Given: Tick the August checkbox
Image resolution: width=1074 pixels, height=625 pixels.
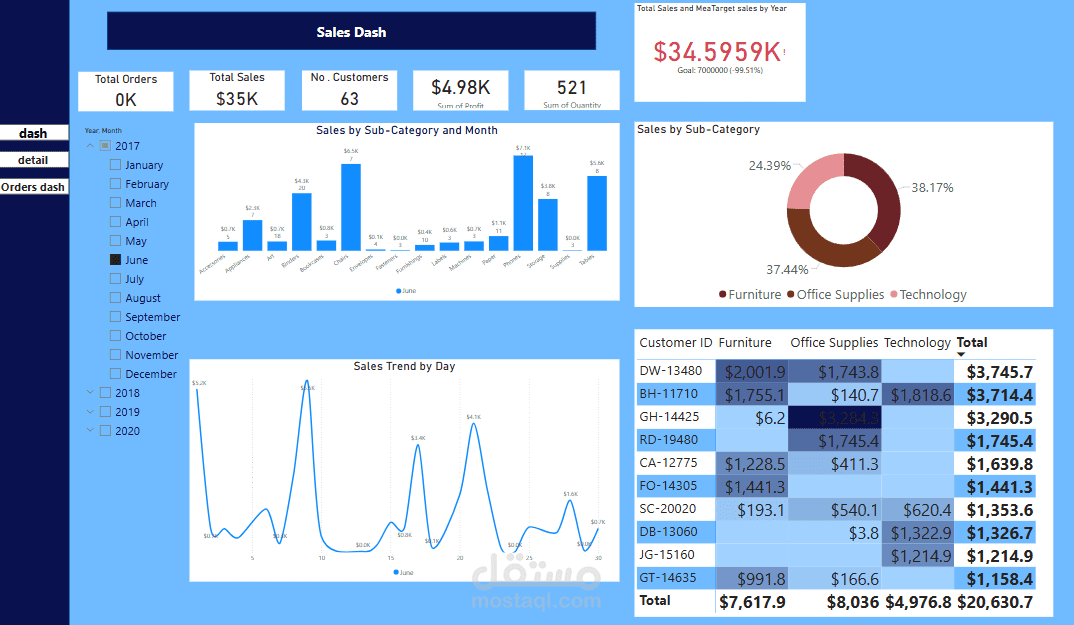Looking at the screenshot, I should pos(115,297).
